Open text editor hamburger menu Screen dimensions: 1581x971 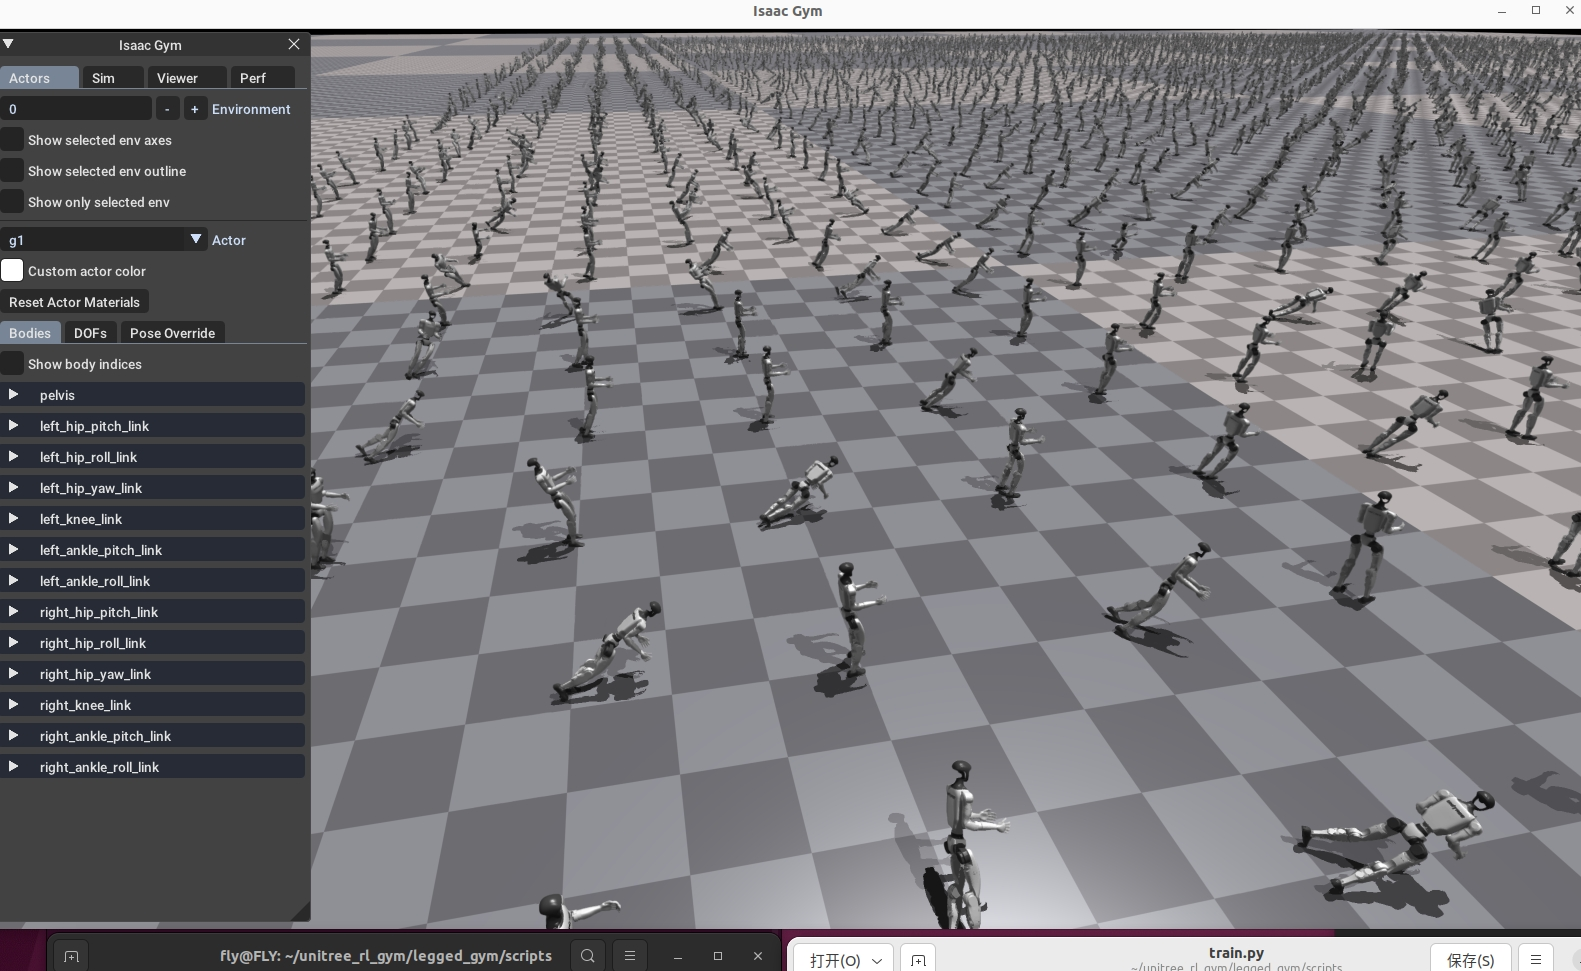coord(1536,960)
